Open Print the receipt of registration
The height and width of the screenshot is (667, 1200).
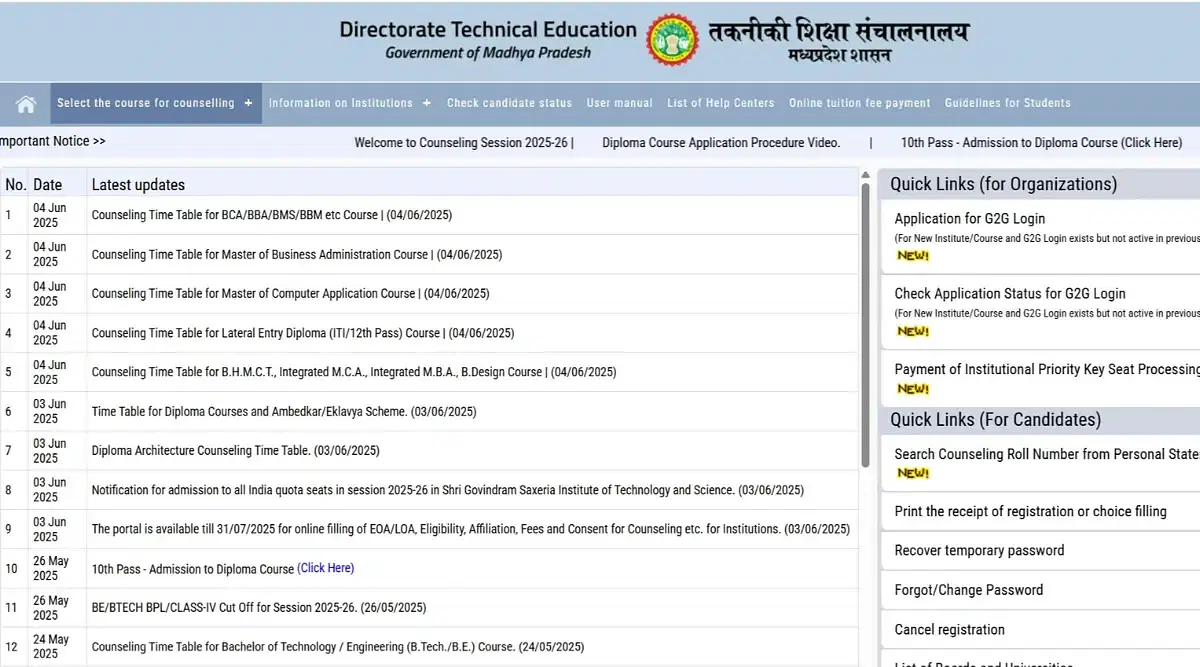(1031, 511)
